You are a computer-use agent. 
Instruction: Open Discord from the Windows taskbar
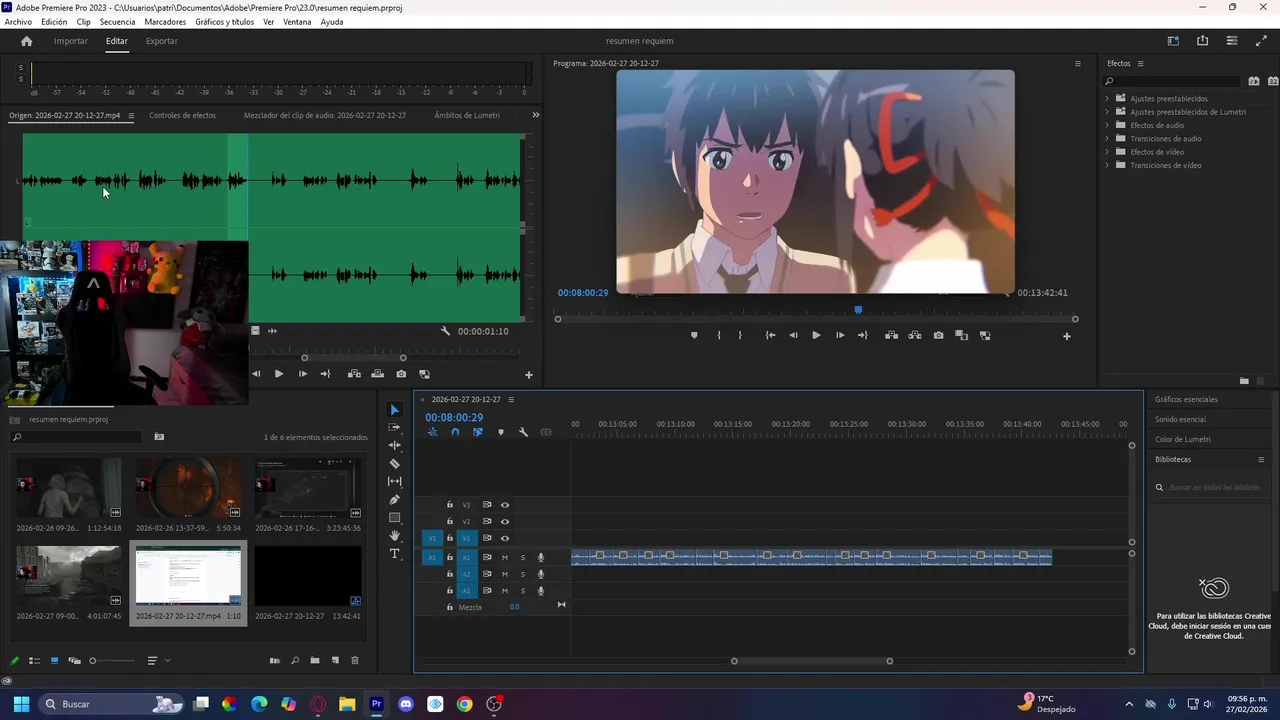click(x=405, y=704)
